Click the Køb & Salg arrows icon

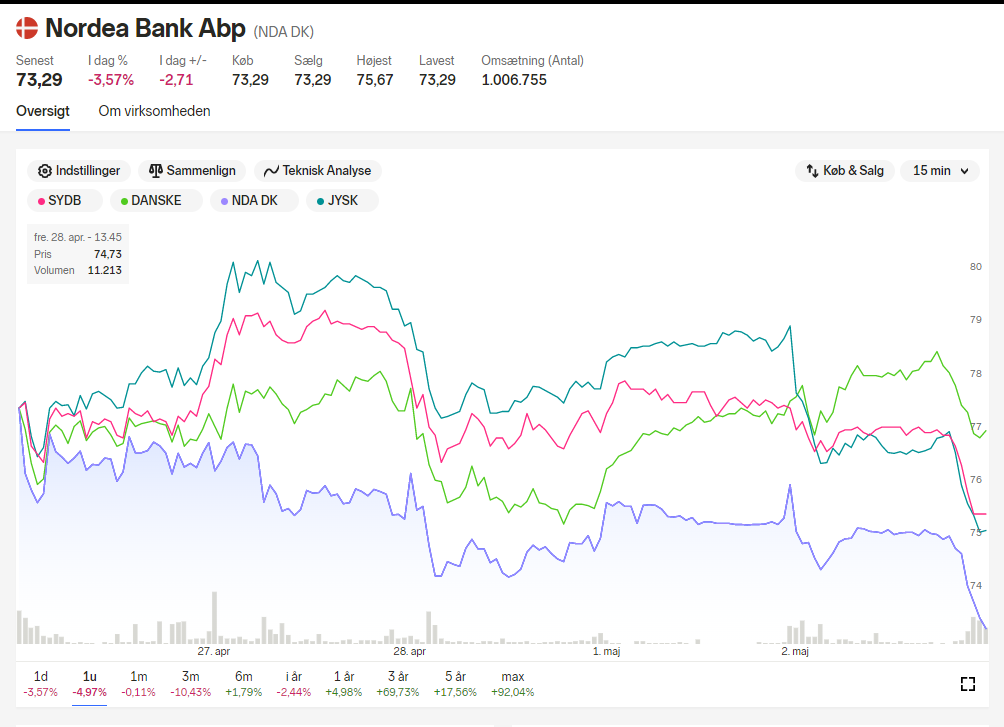coord(812,170)
